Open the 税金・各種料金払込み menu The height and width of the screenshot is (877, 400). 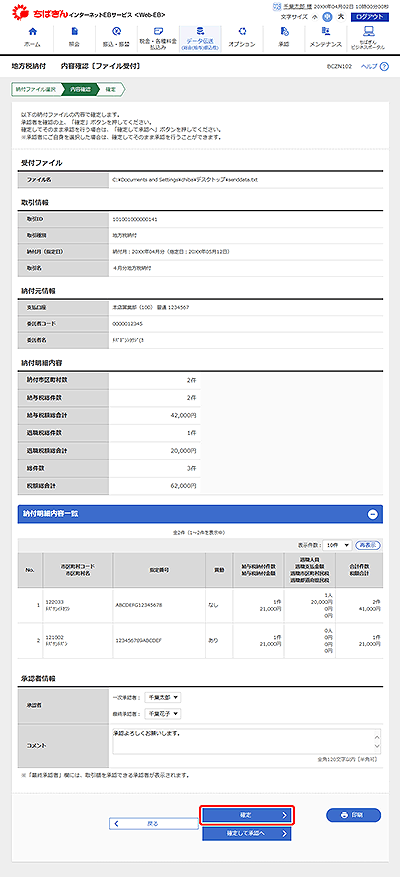158,38
